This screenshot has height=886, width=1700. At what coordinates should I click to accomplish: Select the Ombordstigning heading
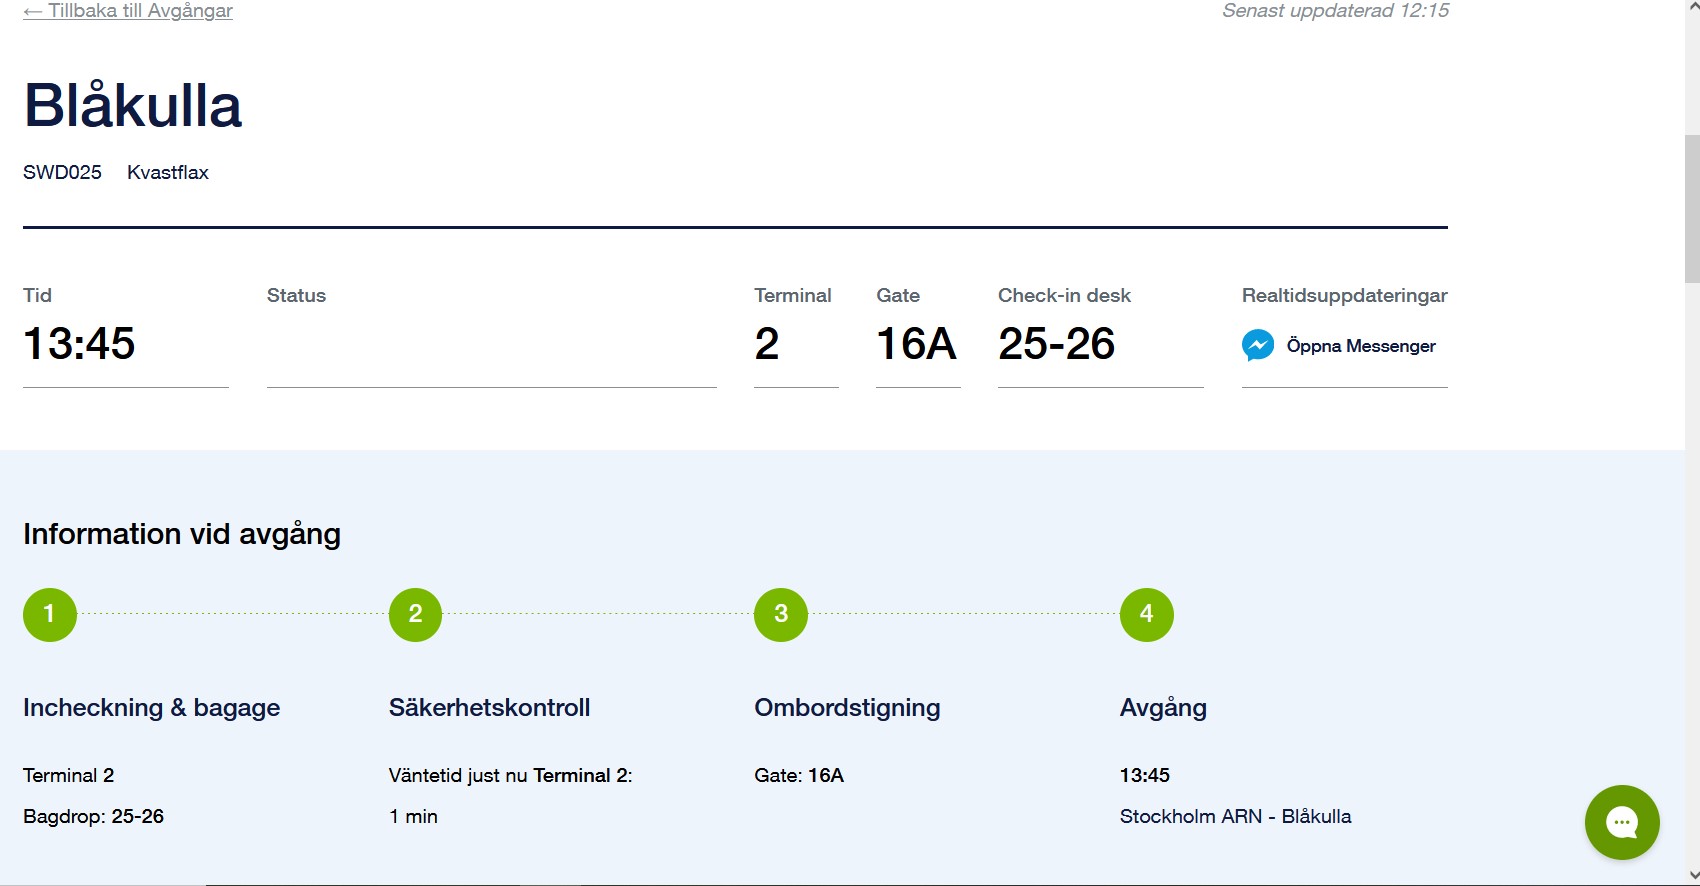coord(847,708)
